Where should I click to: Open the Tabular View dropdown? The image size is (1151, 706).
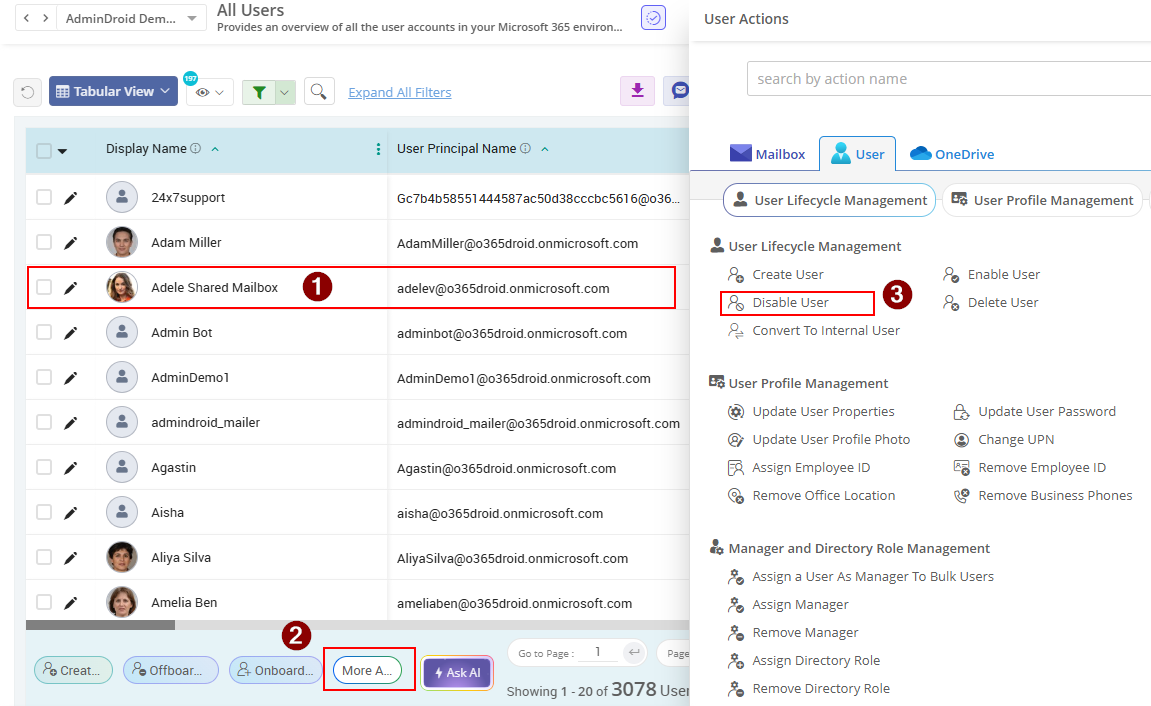point(113,91)
